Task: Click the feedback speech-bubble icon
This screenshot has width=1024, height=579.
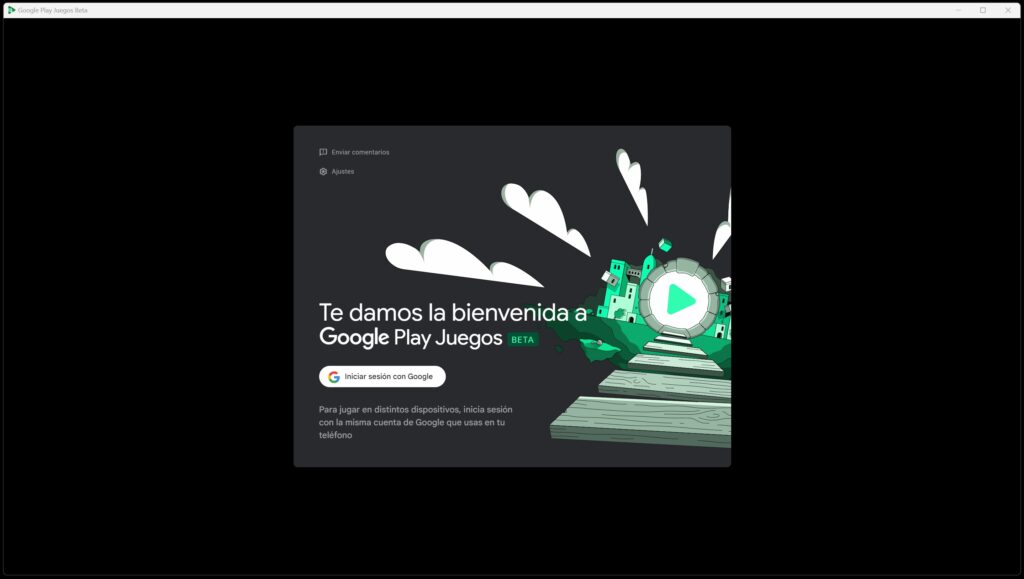Action: (x=323, y=152)
